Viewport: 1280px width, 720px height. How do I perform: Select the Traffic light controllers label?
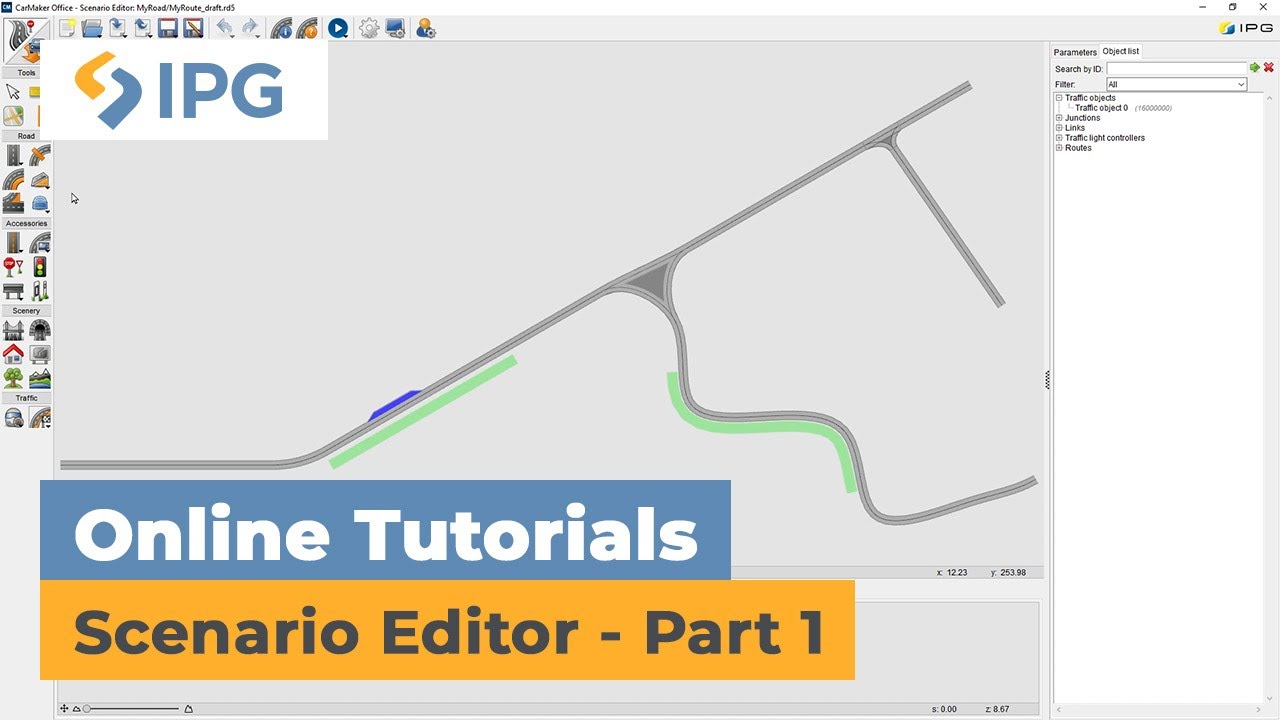pyautogui.click(x=1105, y=138)
